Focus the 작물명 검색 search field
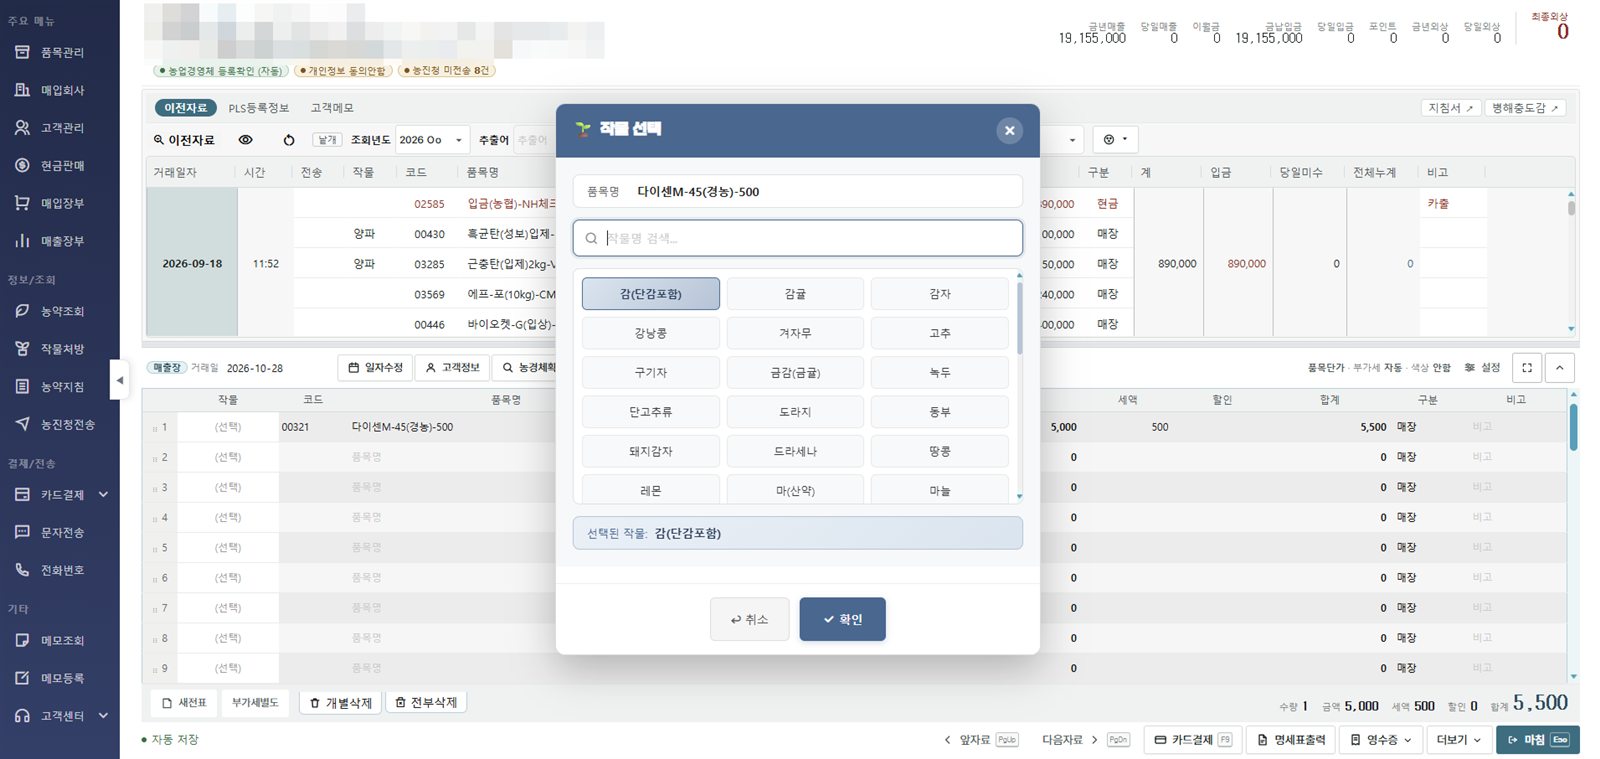The height and width of the screenshot is (759, 1600). click(798, 238)
